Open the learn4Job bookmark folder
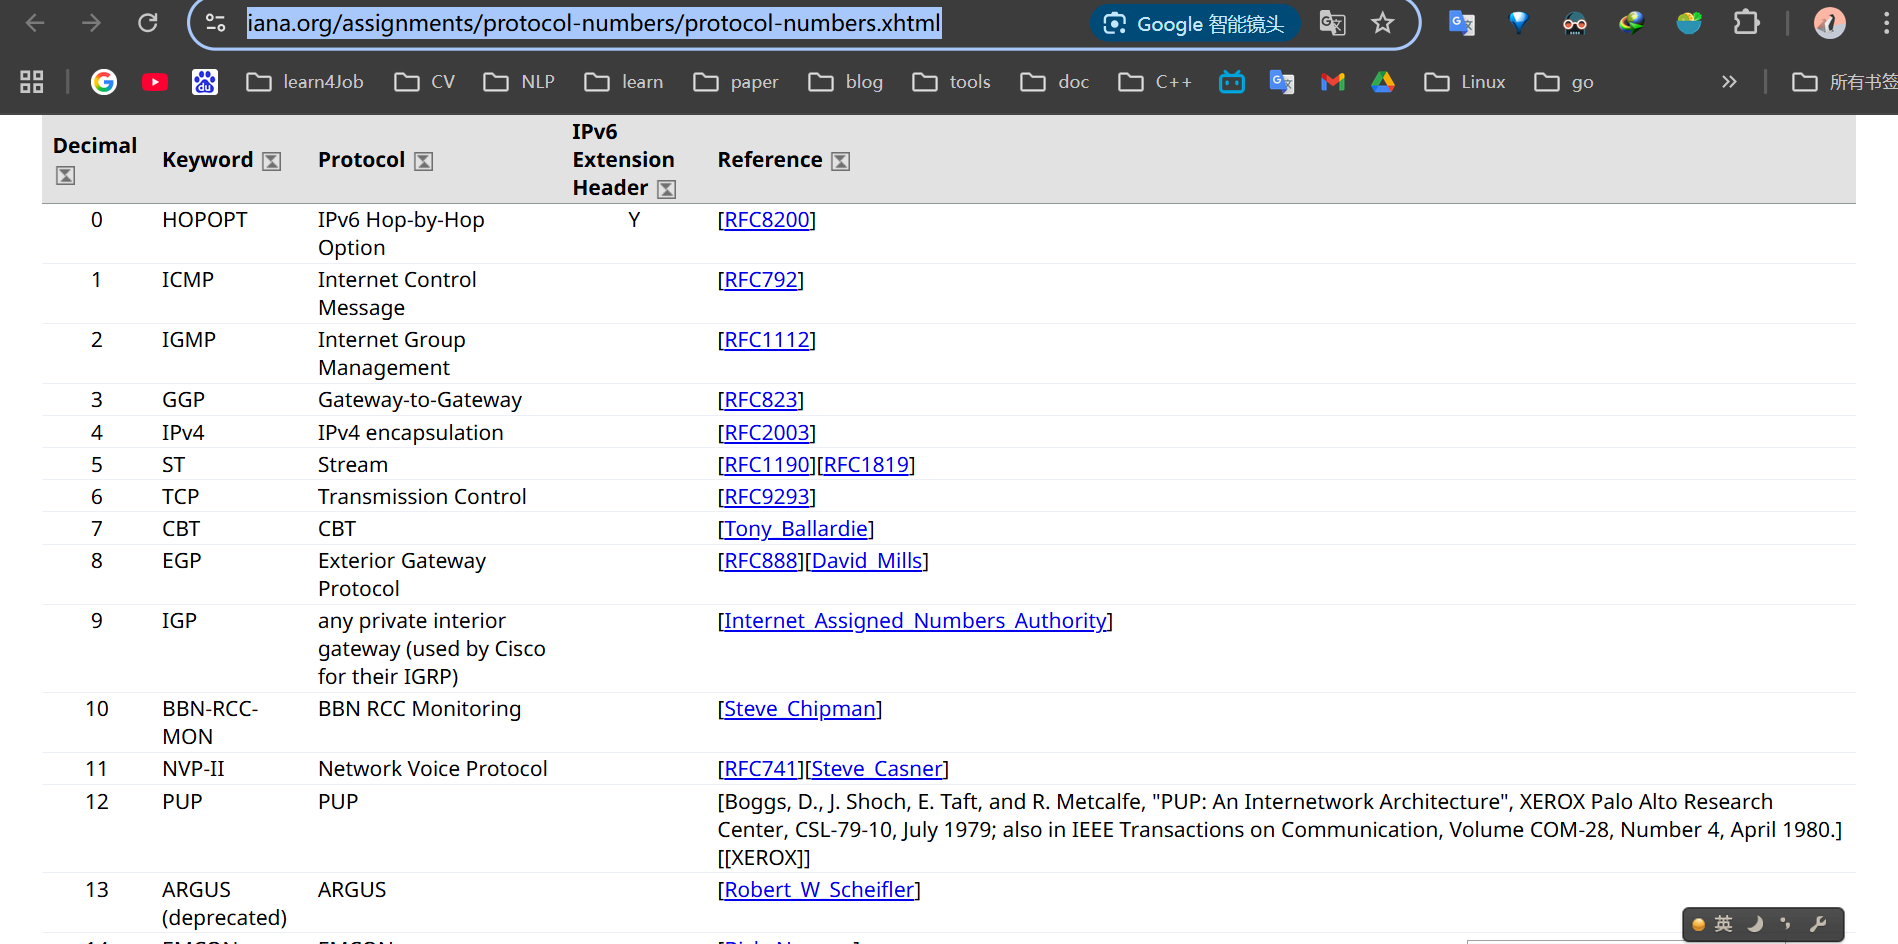Image resolution: width=1898 pixels, height=944 pixels. click(x=305, y=82)
